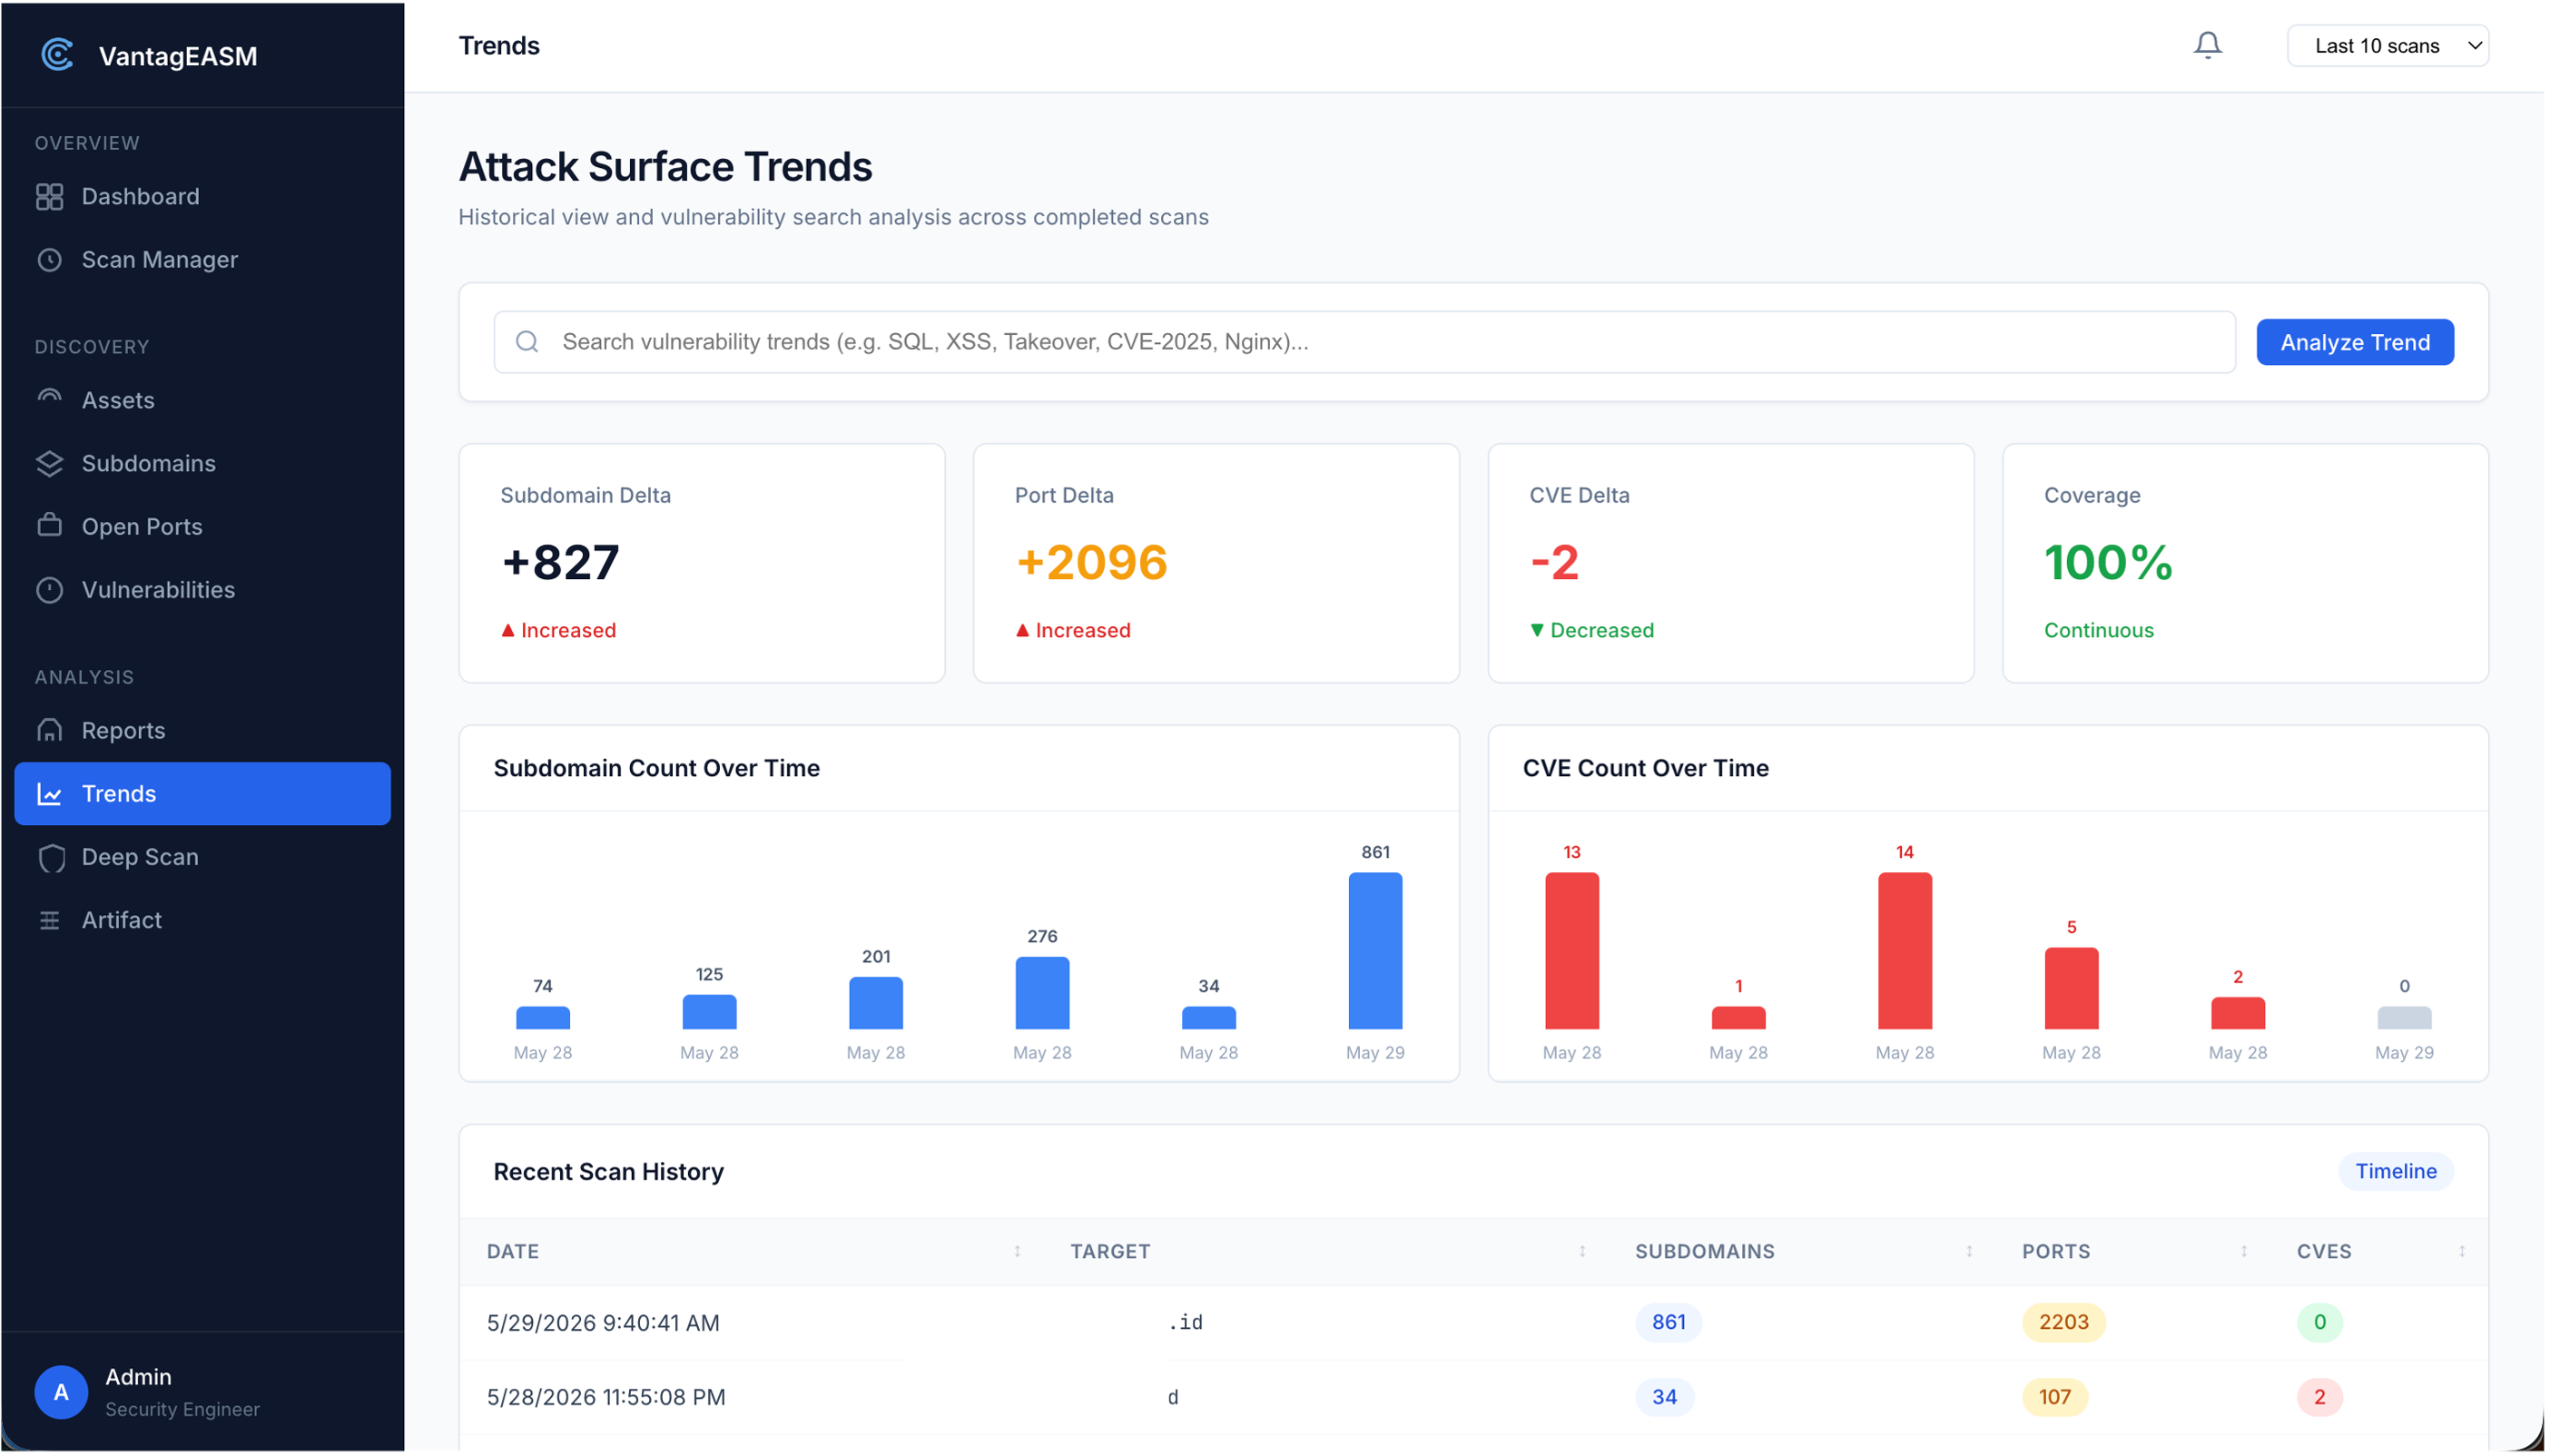Click the Trends page title in header

(499, 46)
